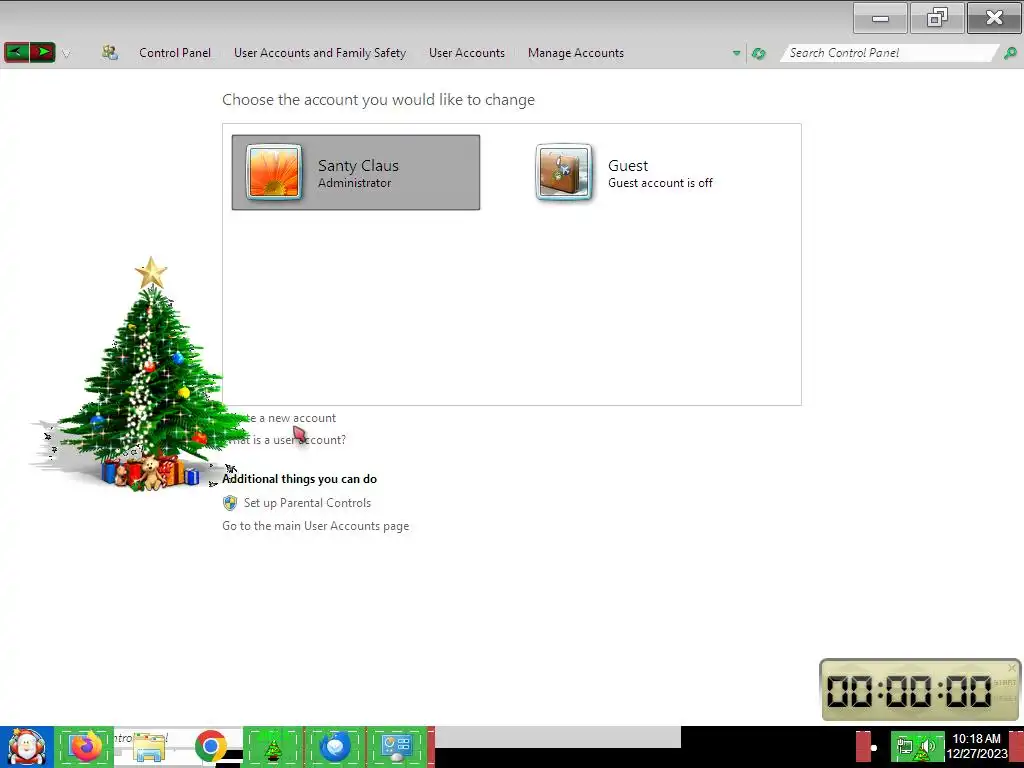The height and width of the screenshot is (768, 1024).
Task: Click the search magnifier icon
Action: [1010, 53]
